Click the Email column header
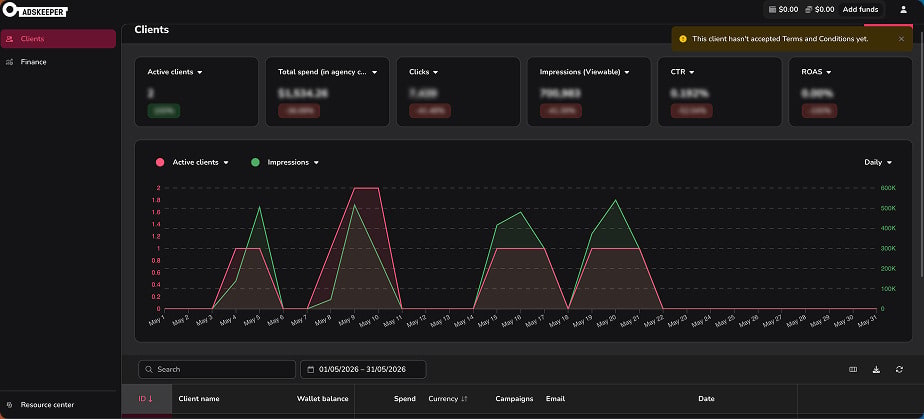Image resolution: width=924 pixels, height=419 pixels. coord(555,399)
